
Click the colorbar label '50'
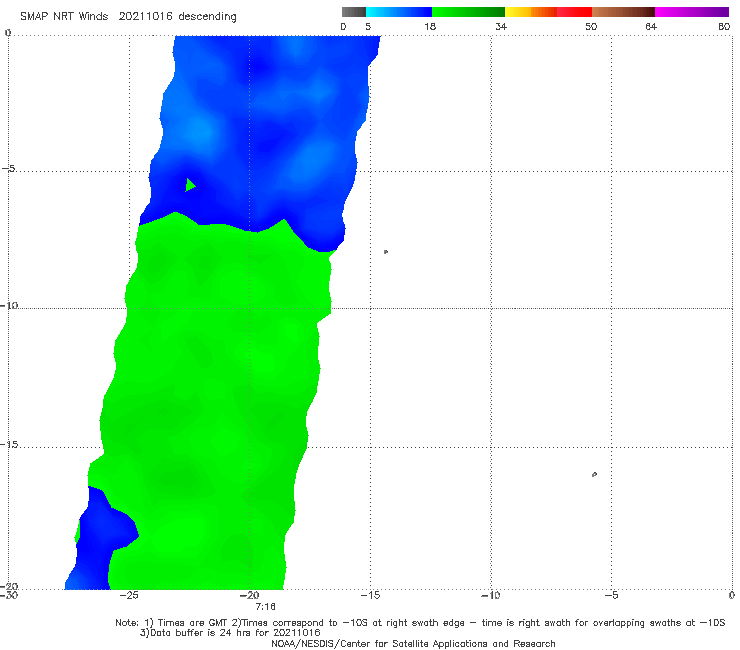tap(591, 26)
